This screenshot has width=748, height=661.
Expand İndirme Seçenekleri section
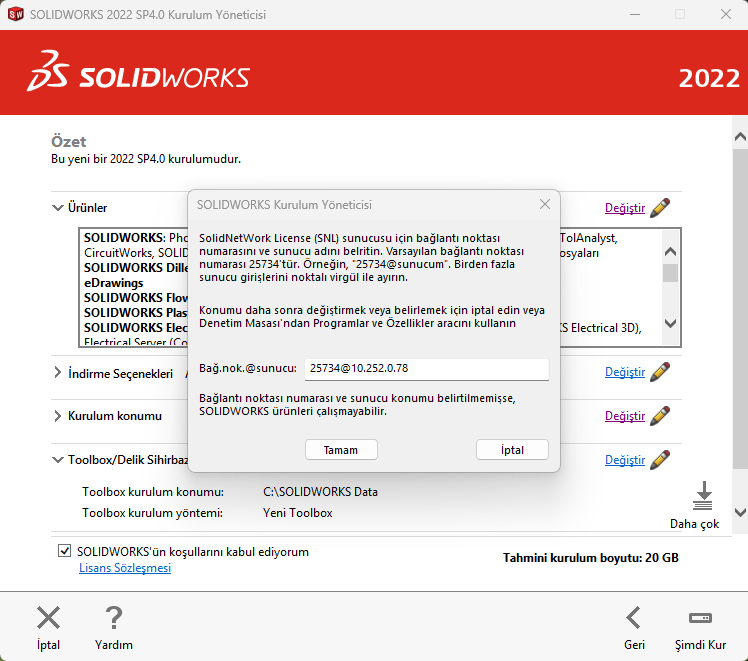click(58, 372)
